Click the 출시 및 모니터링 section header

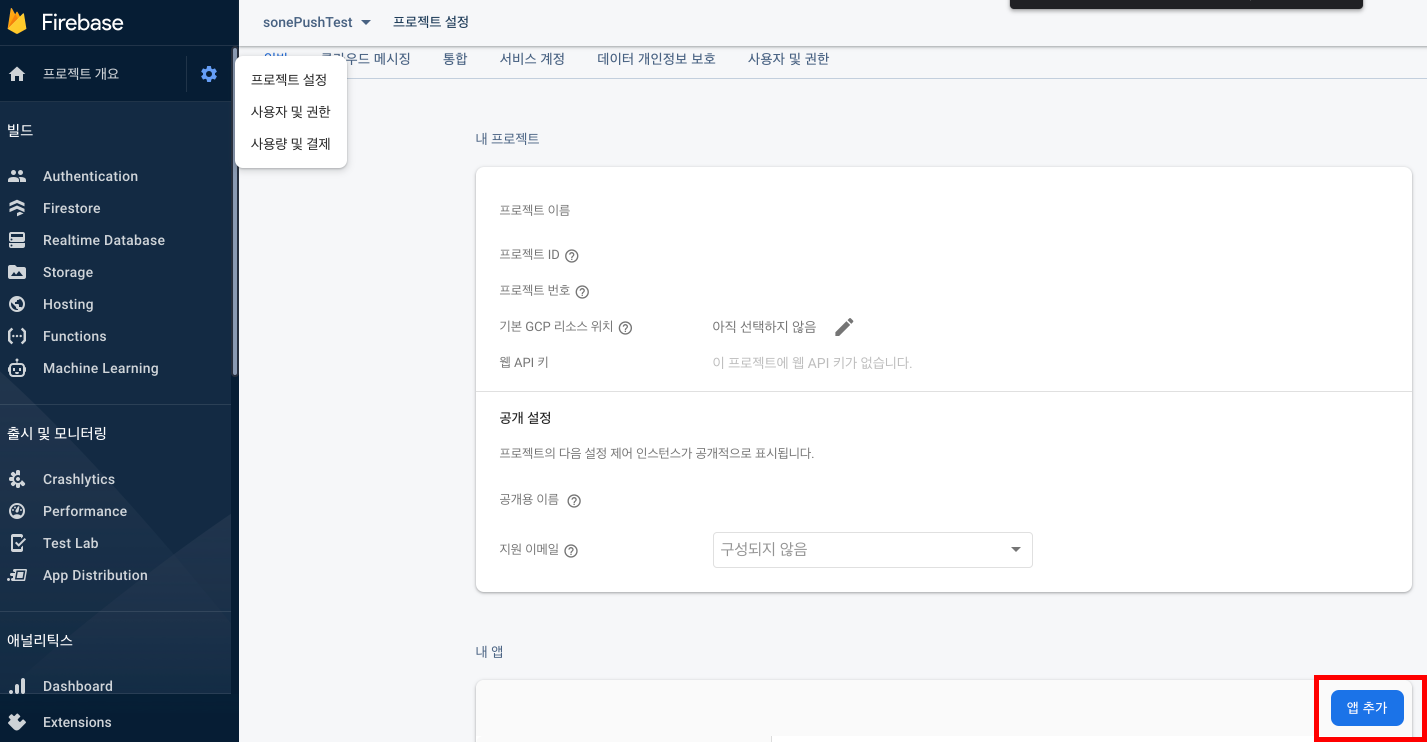click(57, 433)
